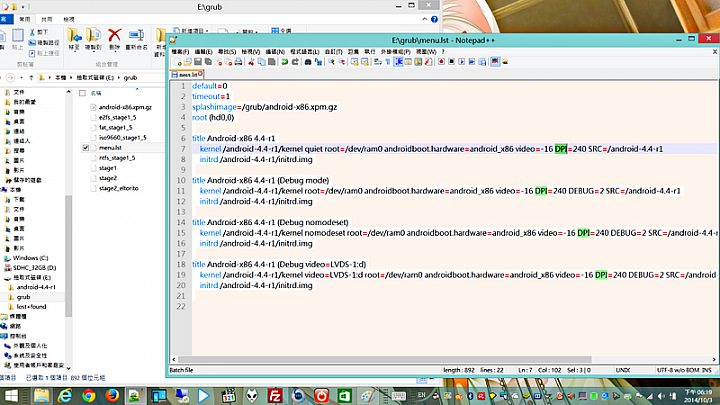Uncheck the menu.lst file checkbox
Screen dimensions: 720x405
click(x=87, y=147)
